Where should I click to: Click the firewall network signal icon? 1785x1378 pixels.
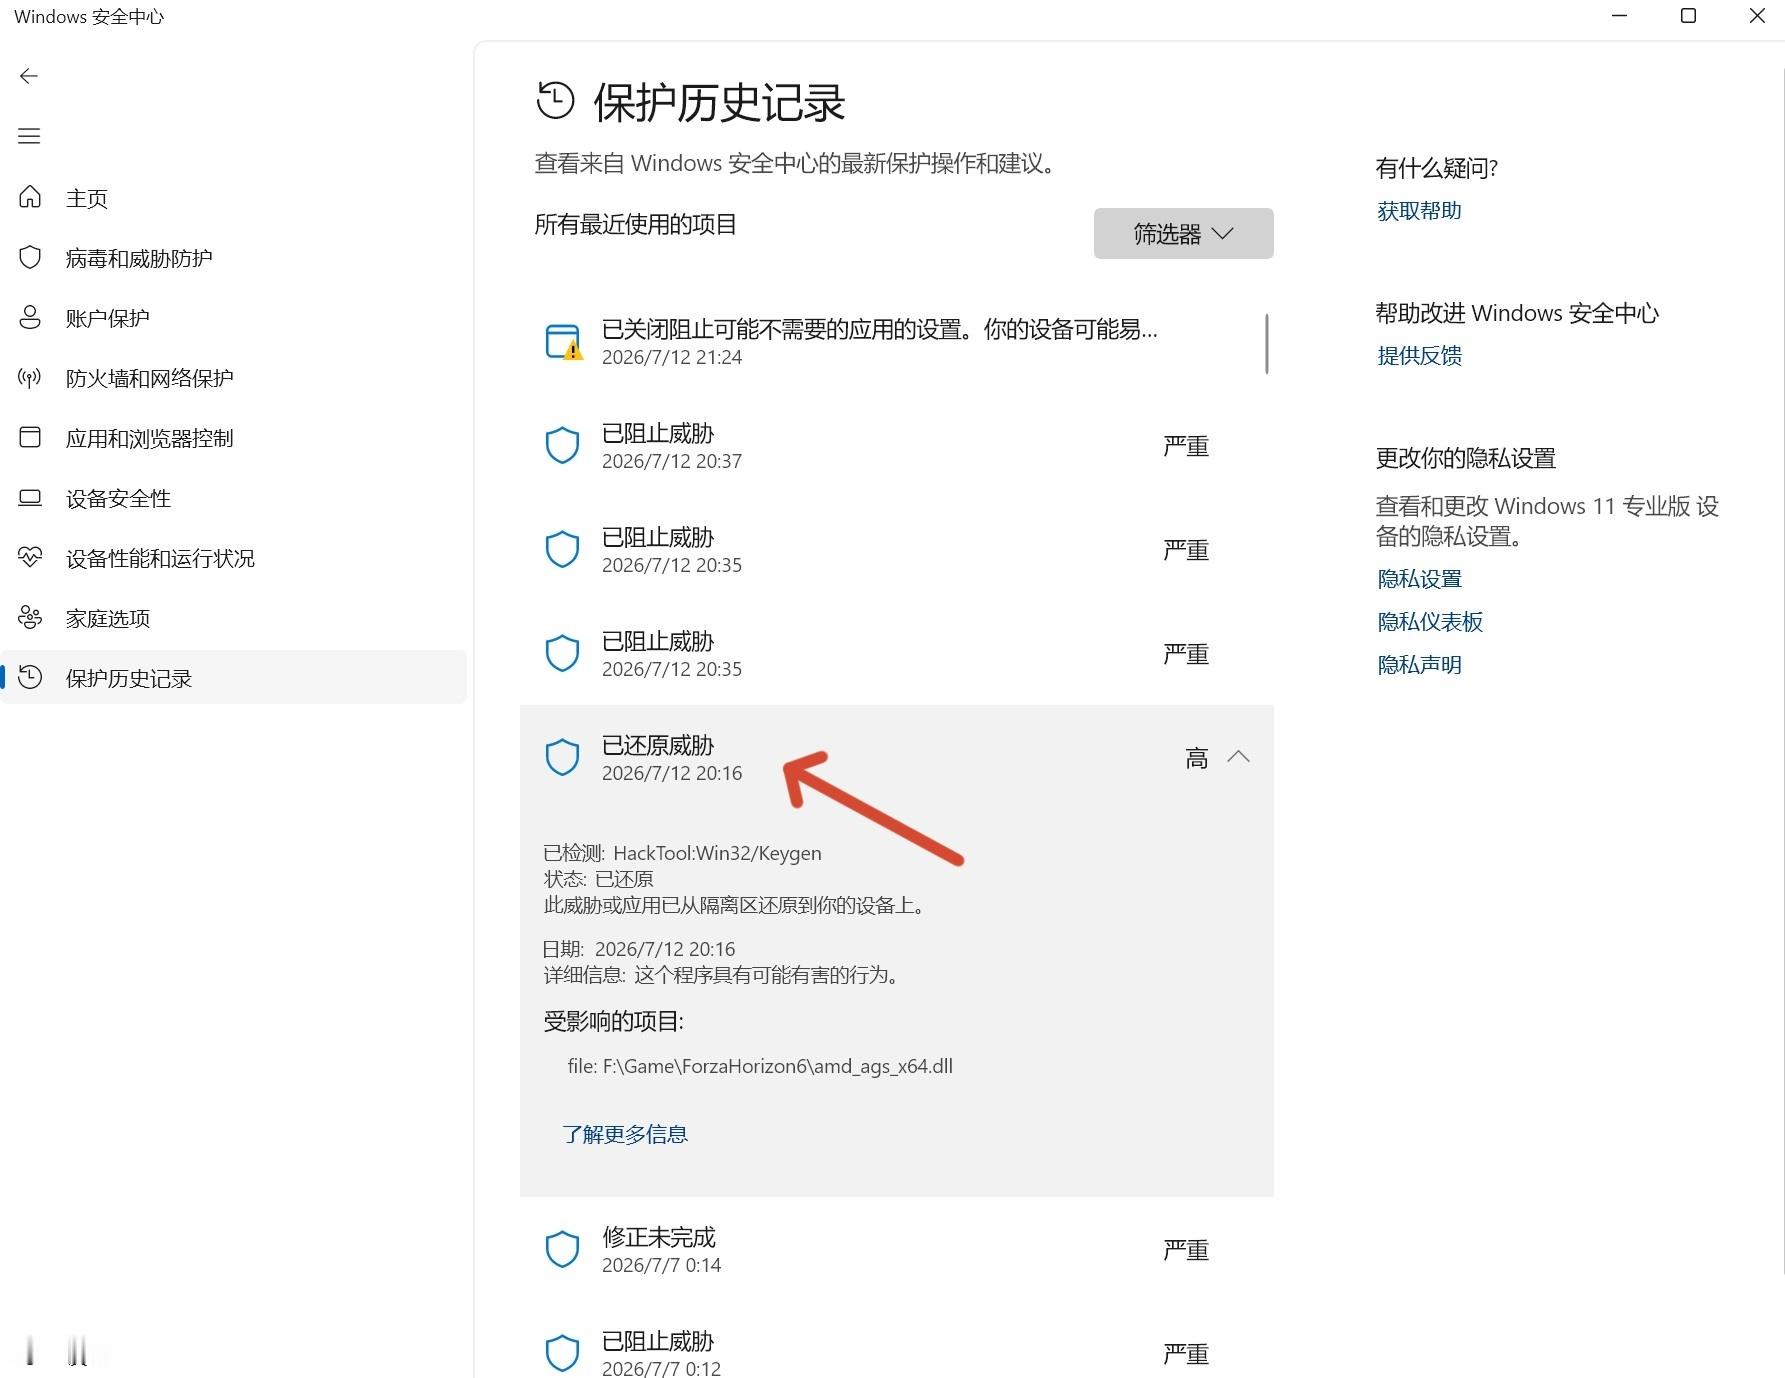point(30,377)
